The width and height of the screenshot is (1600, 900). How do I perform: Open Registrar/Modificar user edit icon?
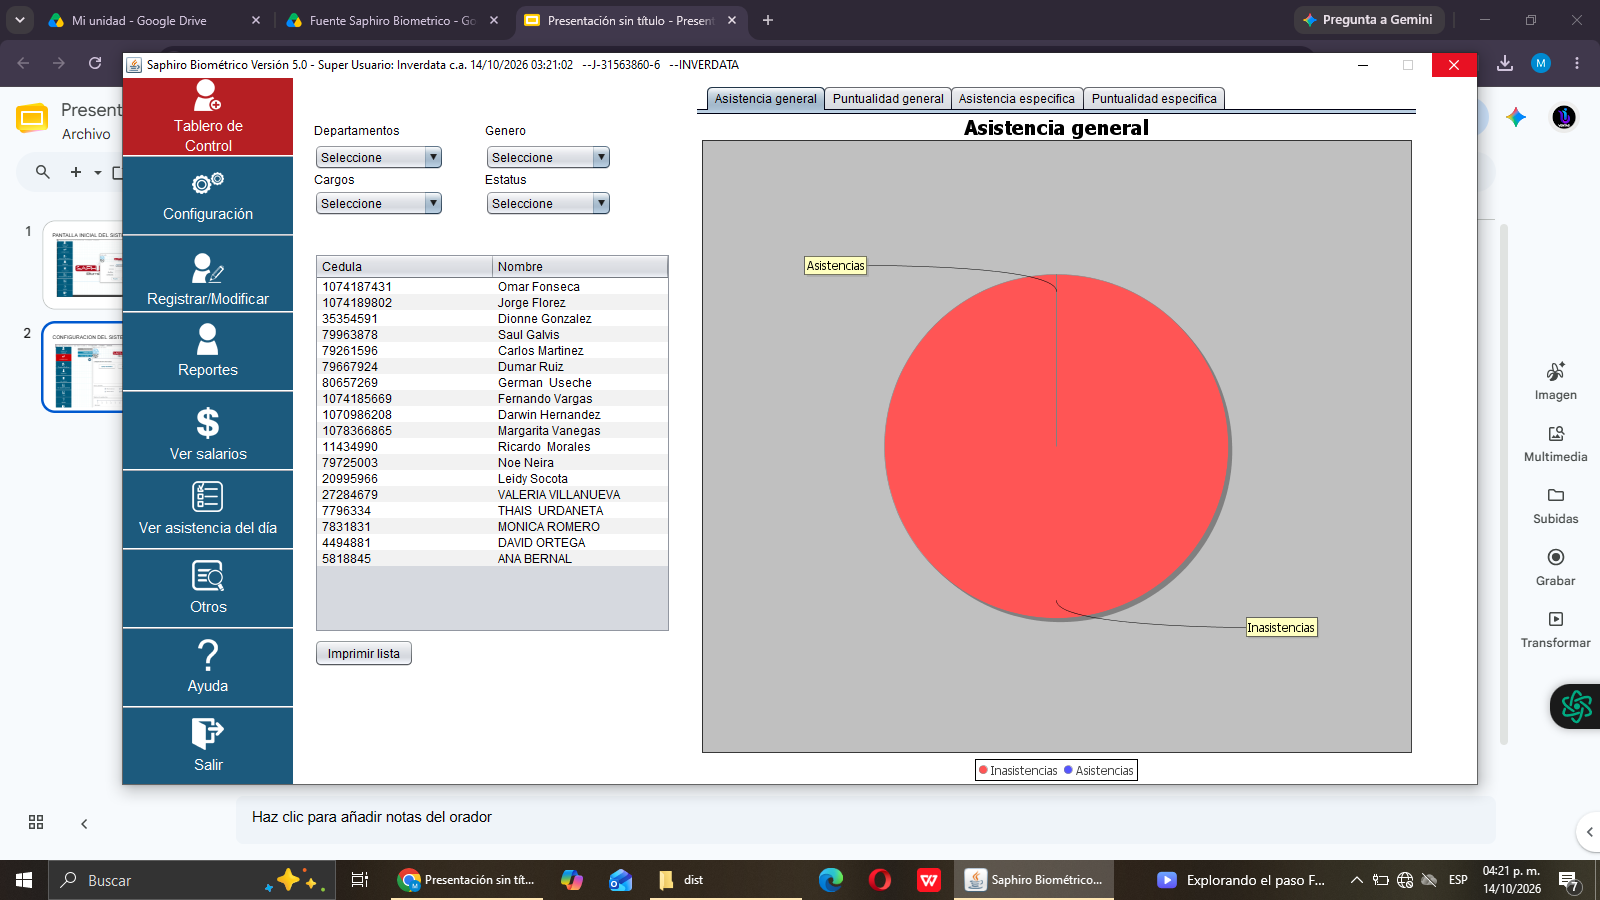[208, 268]
